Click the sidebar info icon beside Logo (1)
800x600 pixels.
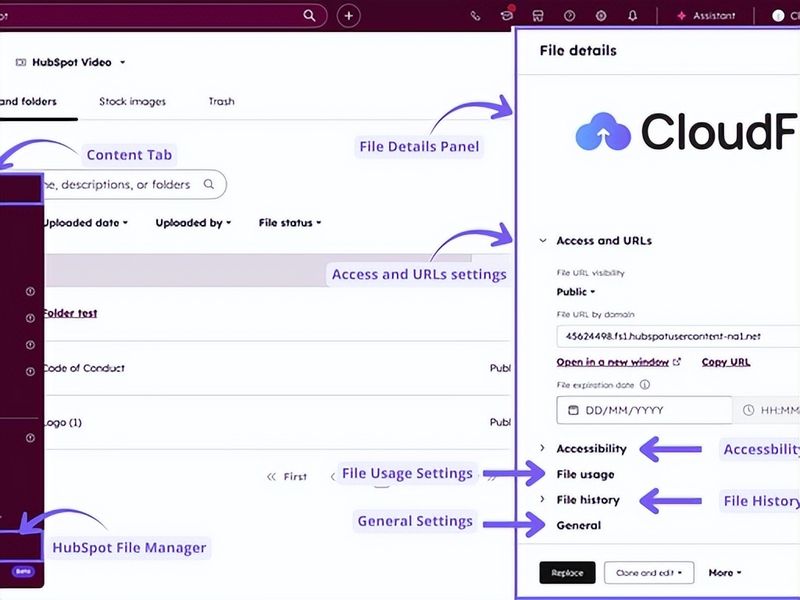click(30, 438)
